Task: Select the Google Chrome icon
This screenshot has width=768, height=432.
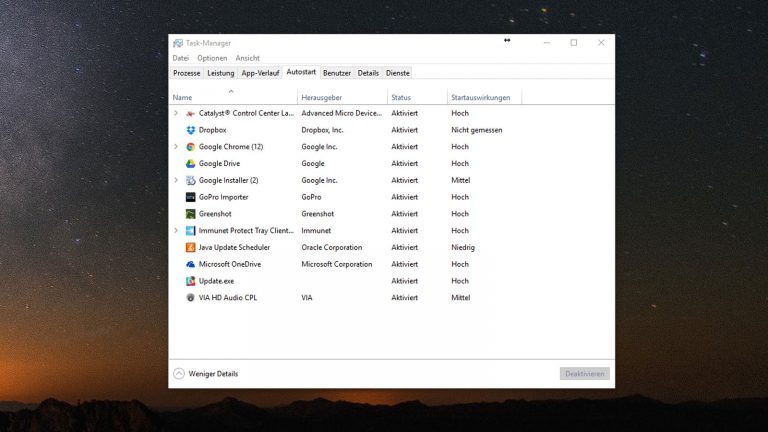Action: point(190,147)
